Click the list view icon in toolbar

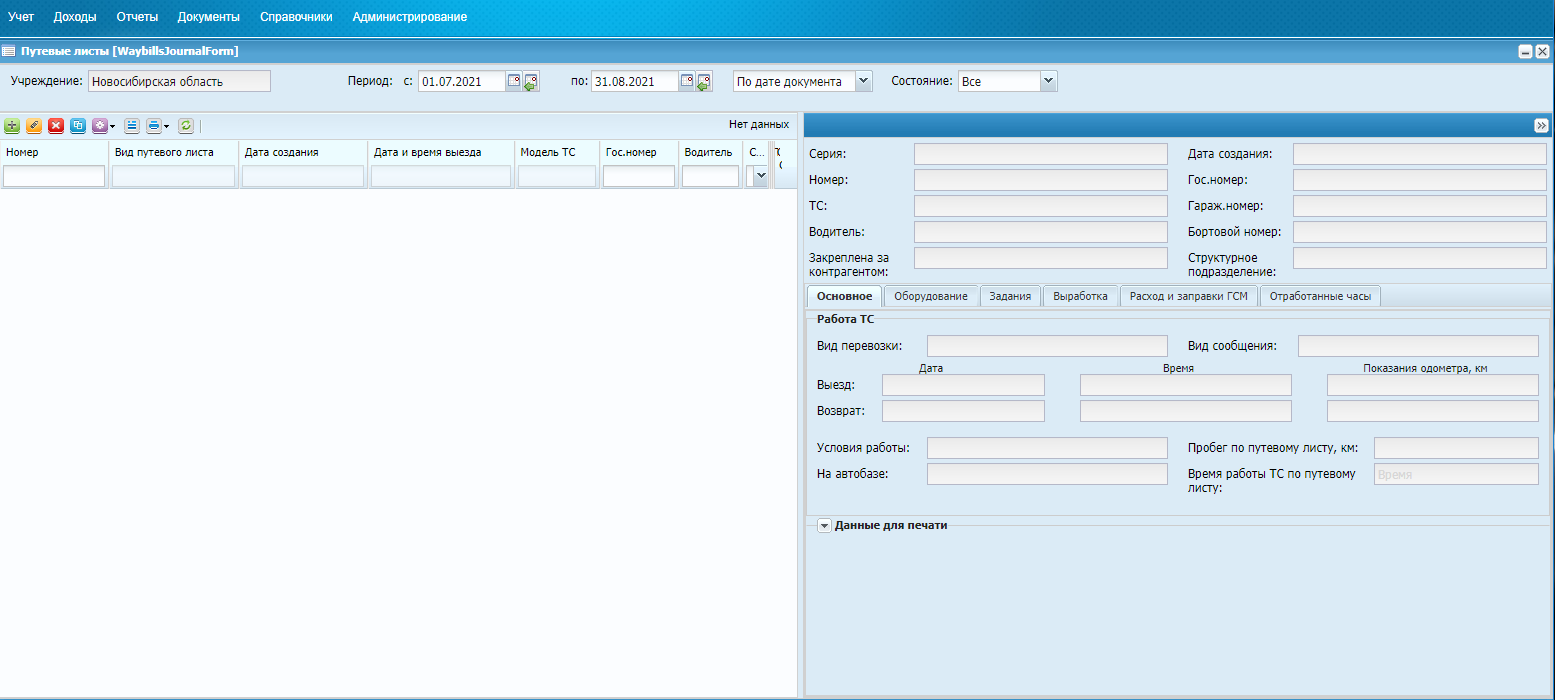[132, 126]
